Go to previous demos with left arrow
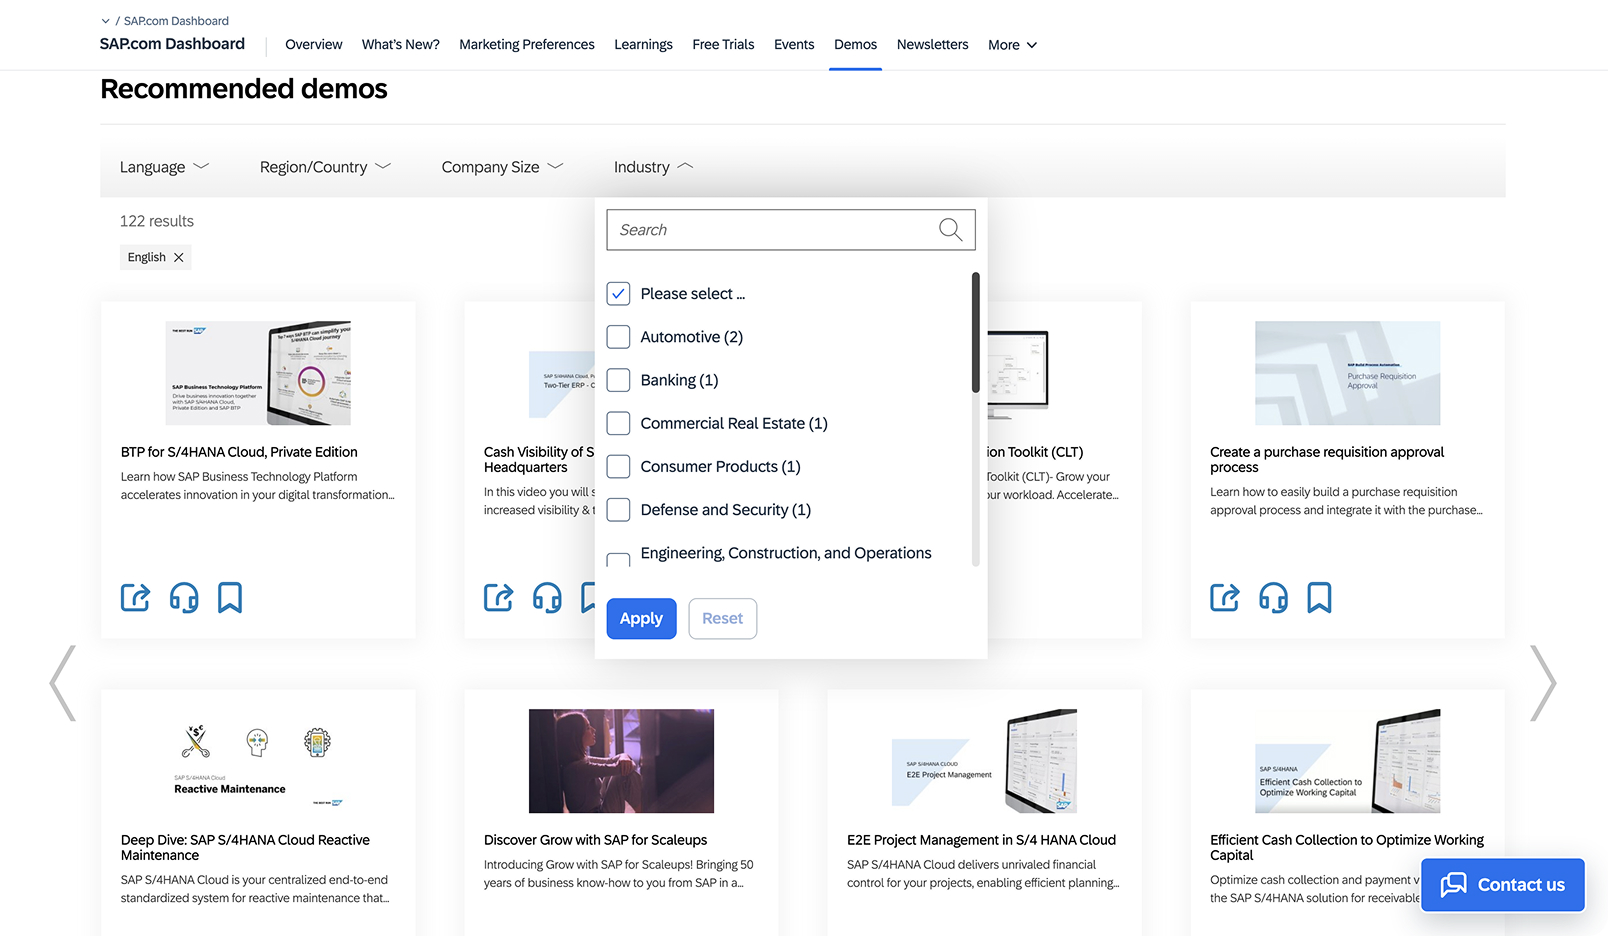1608x936 pixels. pos(63,683)
